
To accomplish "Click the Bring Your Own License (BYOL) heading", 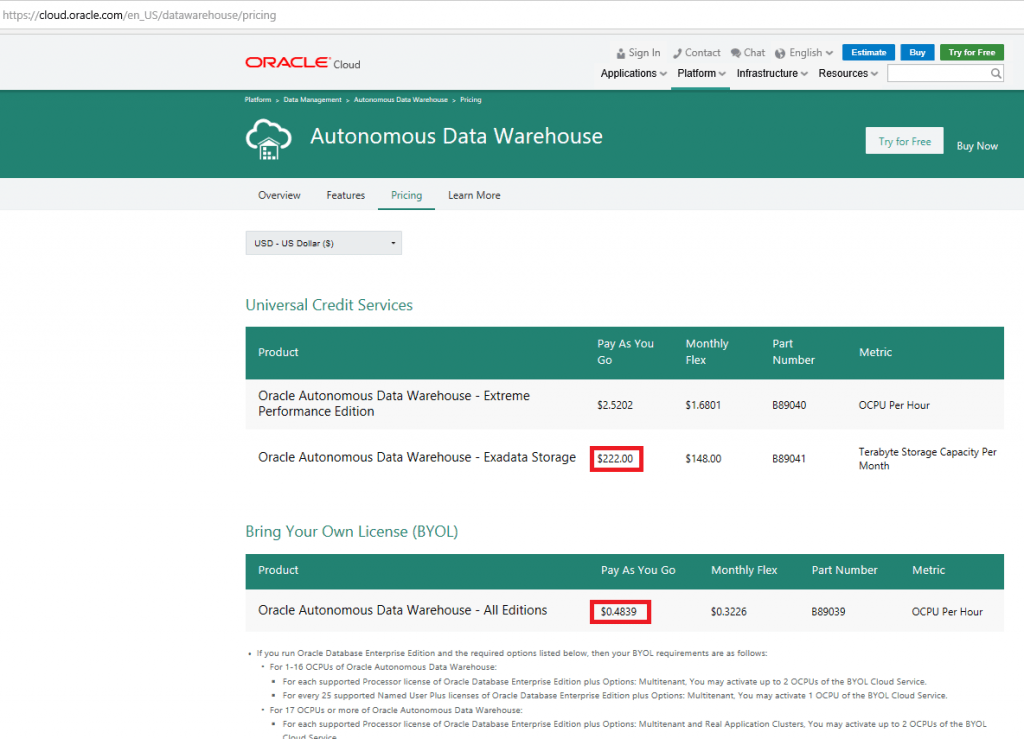I will (x=352, y=531).
